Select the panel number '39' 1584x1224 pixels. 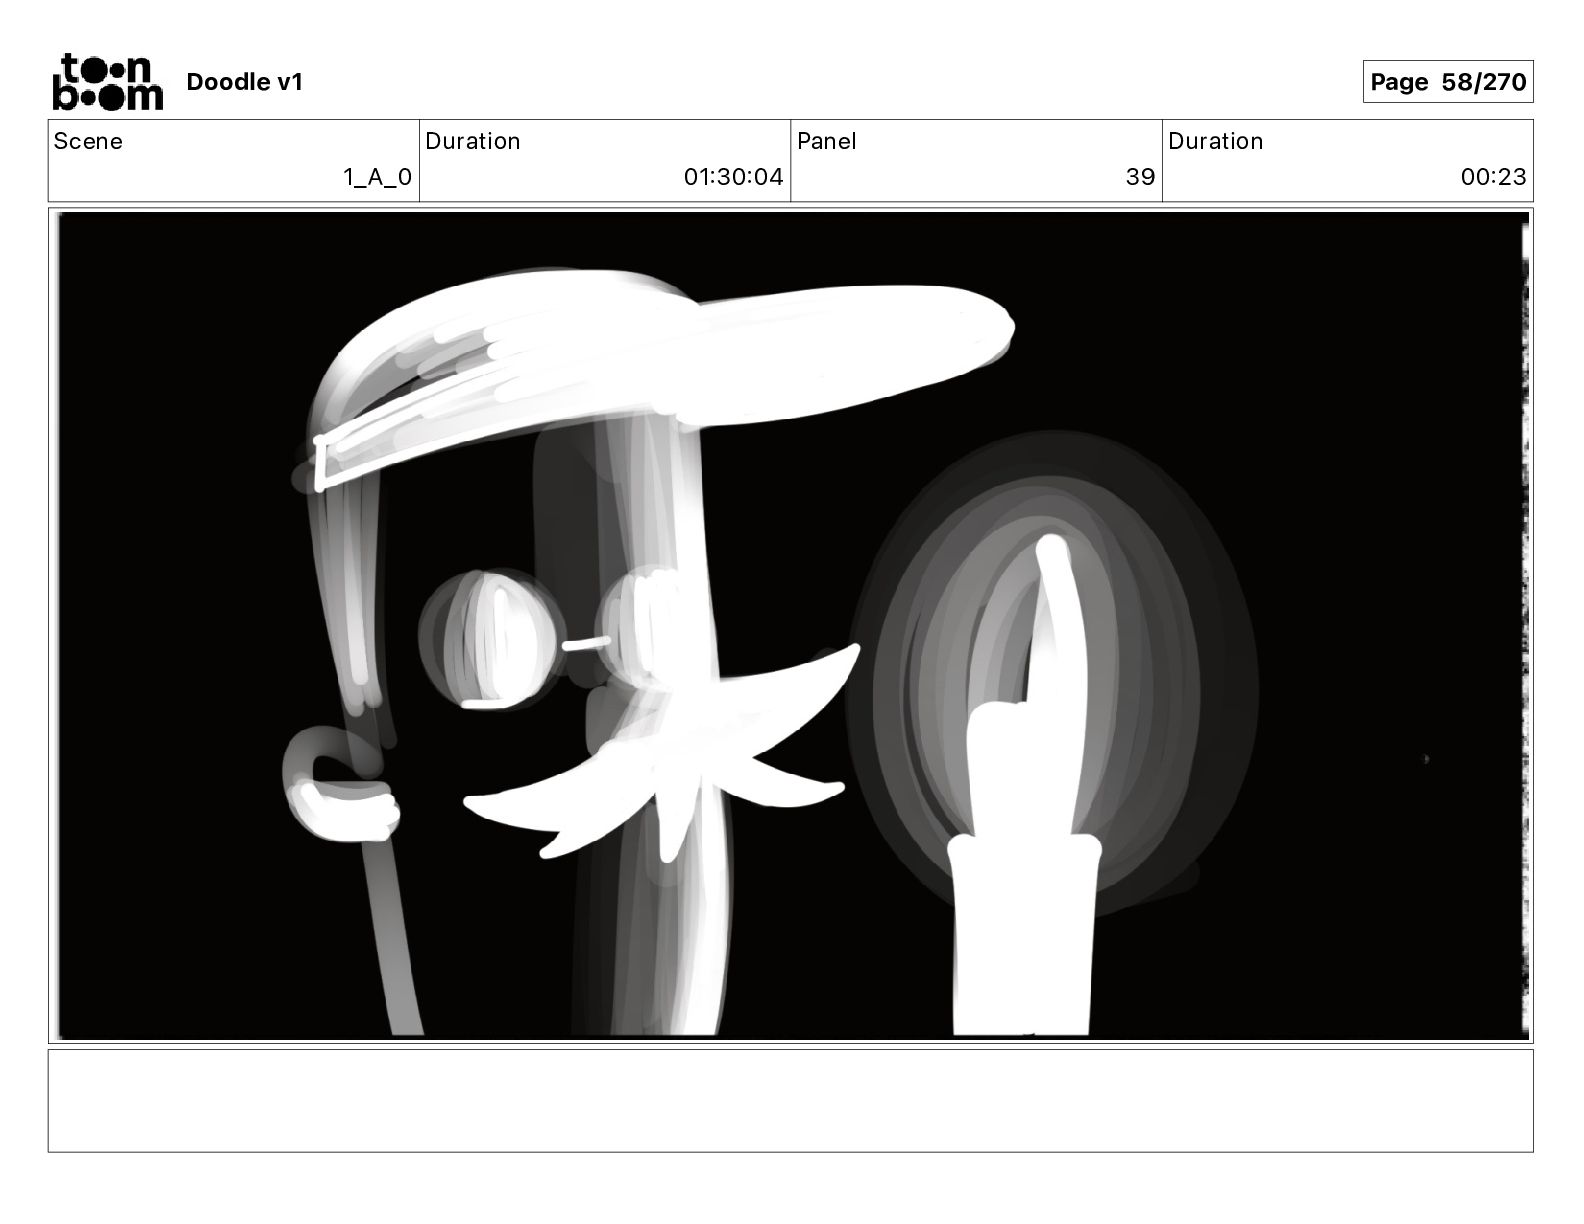1140,177
